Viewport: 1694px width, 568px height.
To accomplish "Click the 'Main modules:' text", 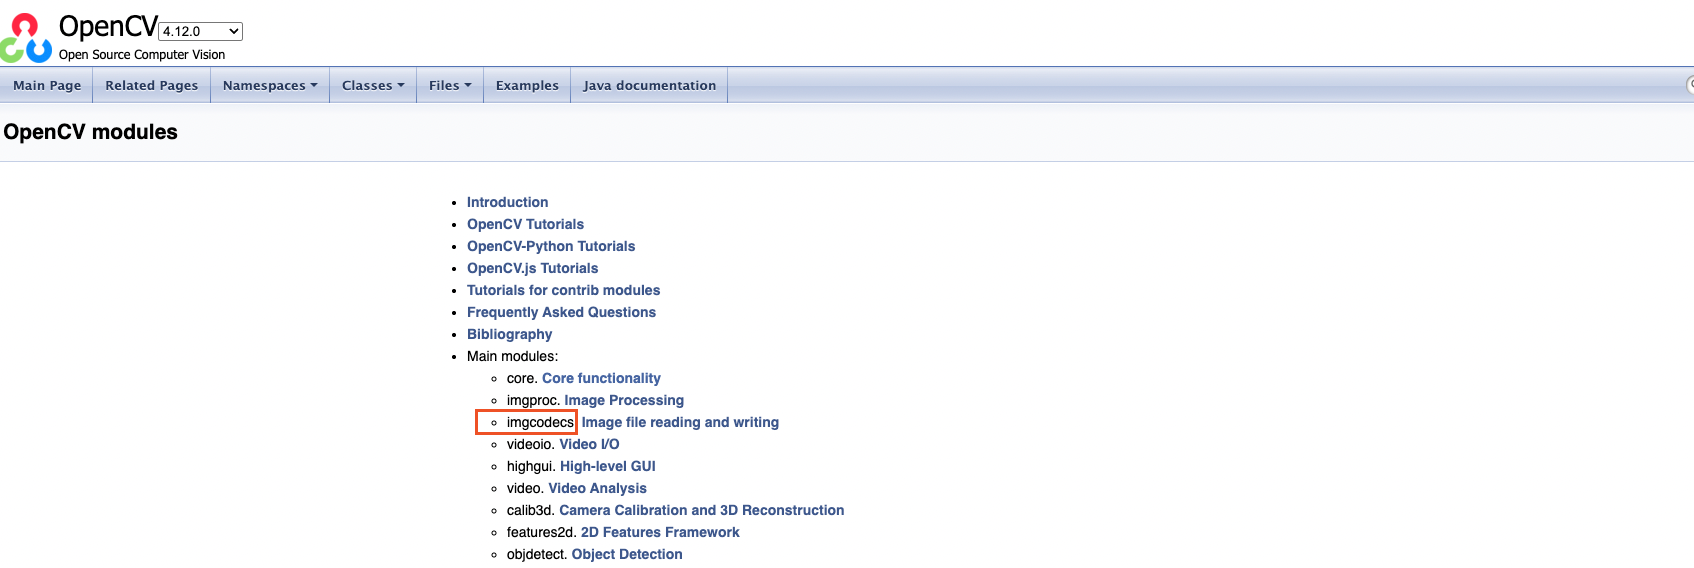I will click(x=512, y=356).
